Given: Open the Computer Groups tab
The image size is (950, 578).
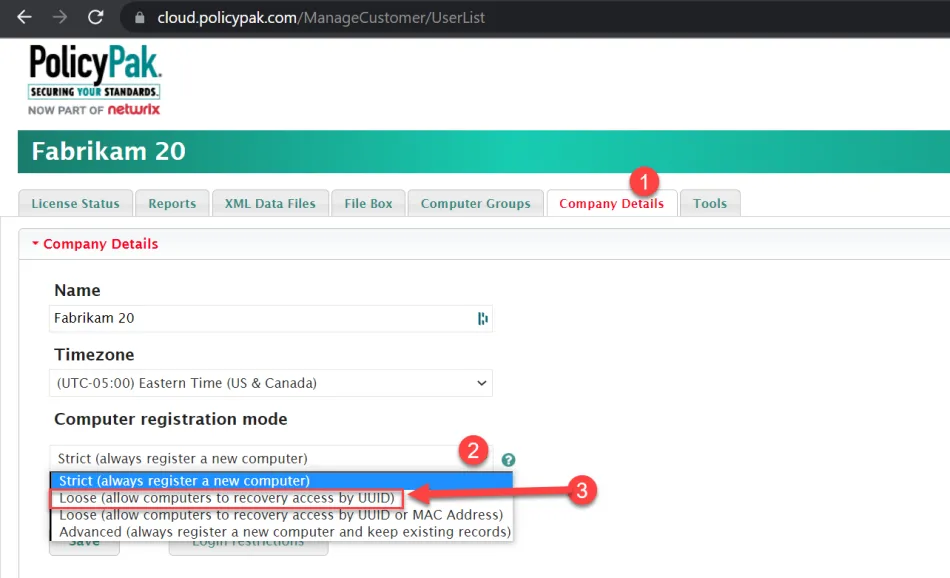Looking at the screenshot, I should tap(475, 203).
